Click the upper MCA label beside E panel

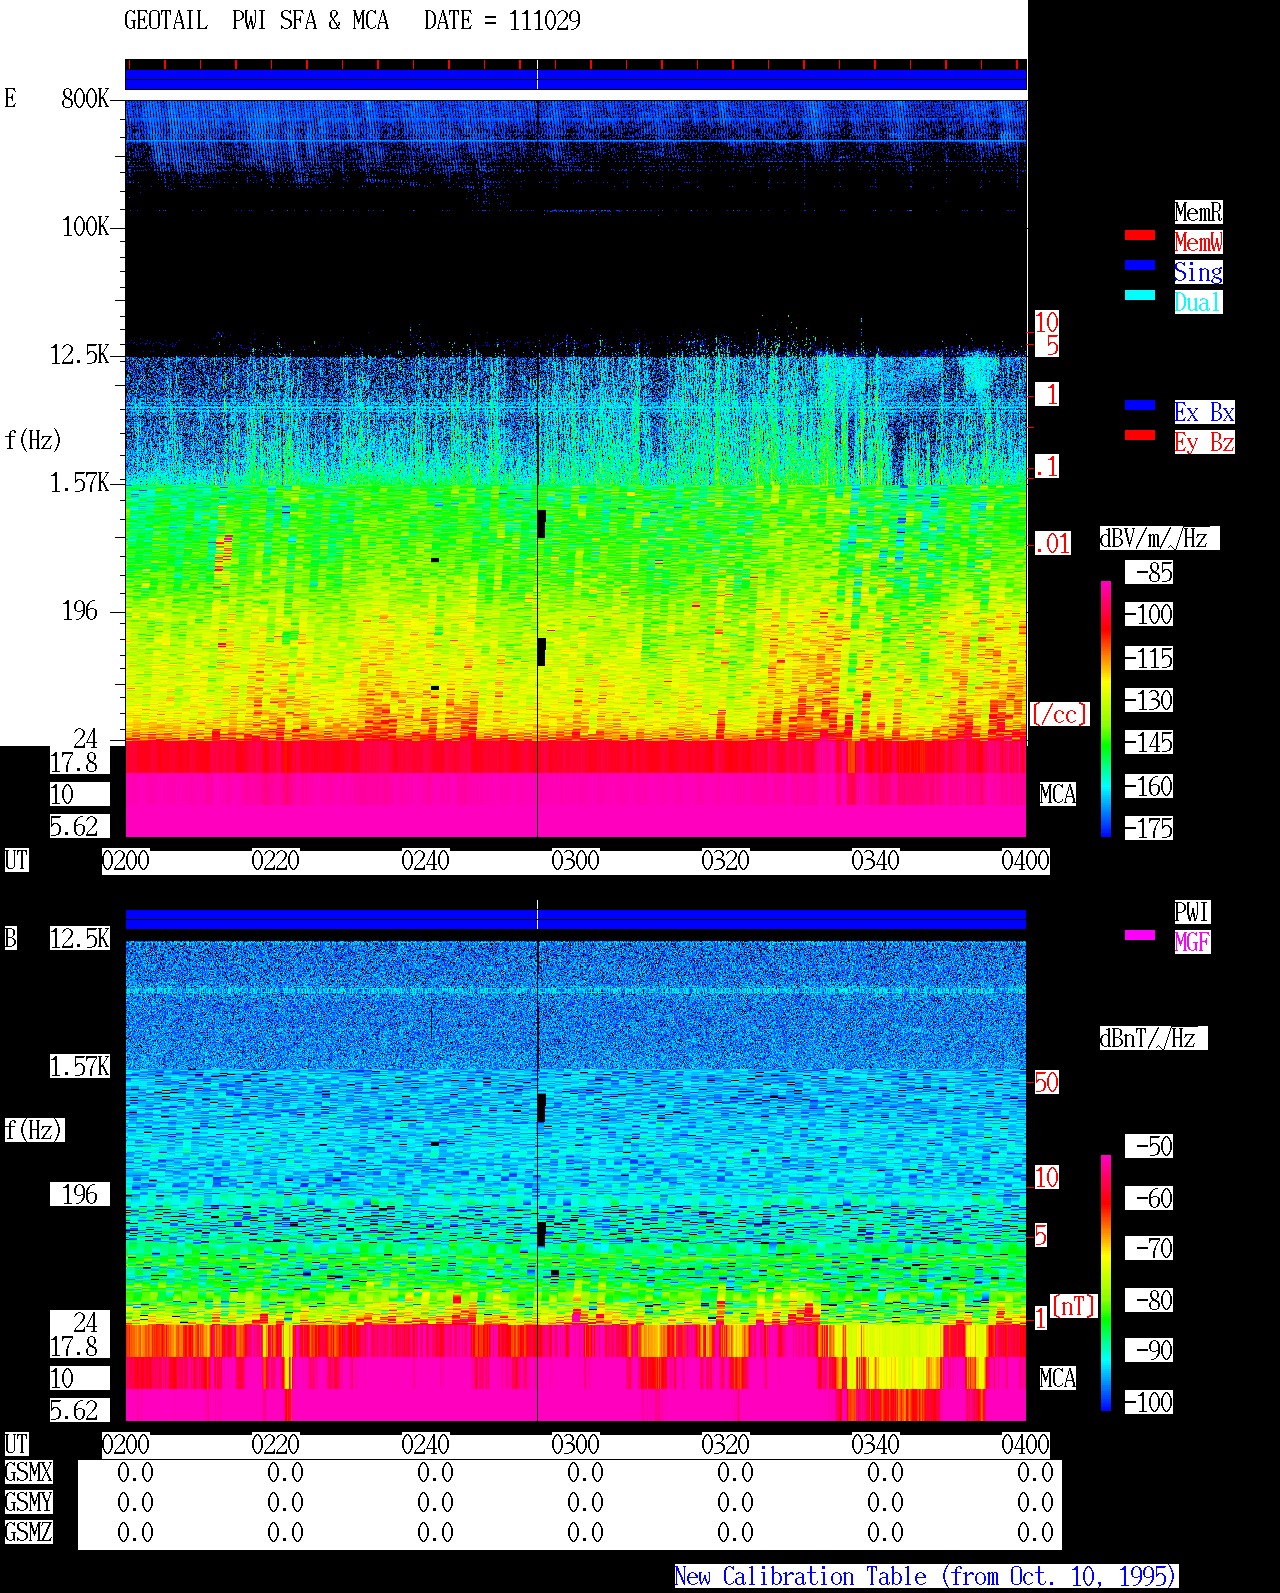[x=1057, y=795]
